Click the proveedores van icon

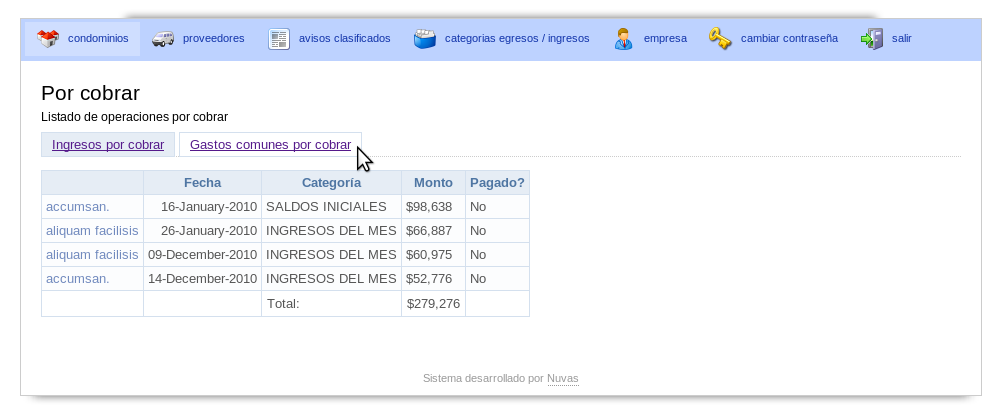tap(162, 39)
